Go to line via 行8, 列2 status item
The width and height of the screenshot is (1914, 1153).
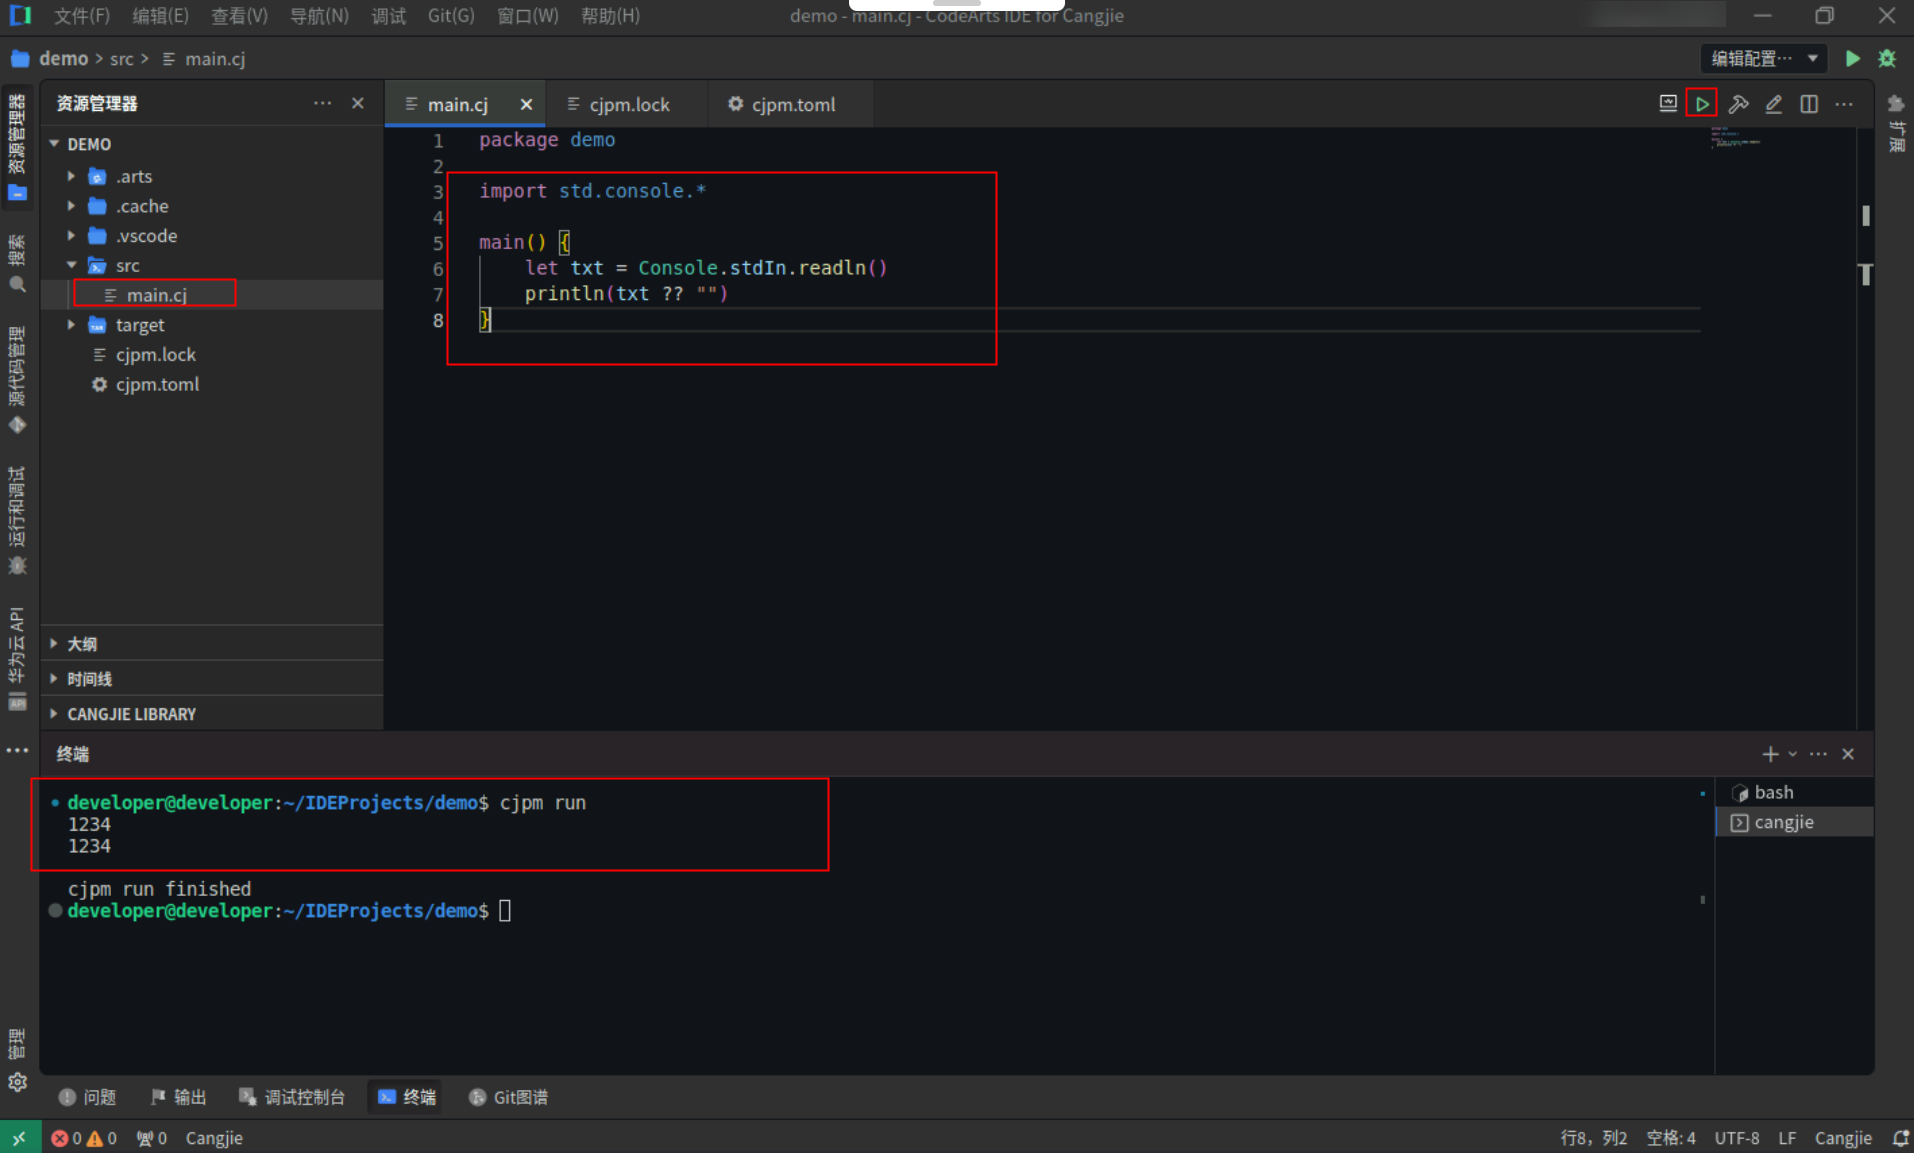[x=1594, y=1138]
